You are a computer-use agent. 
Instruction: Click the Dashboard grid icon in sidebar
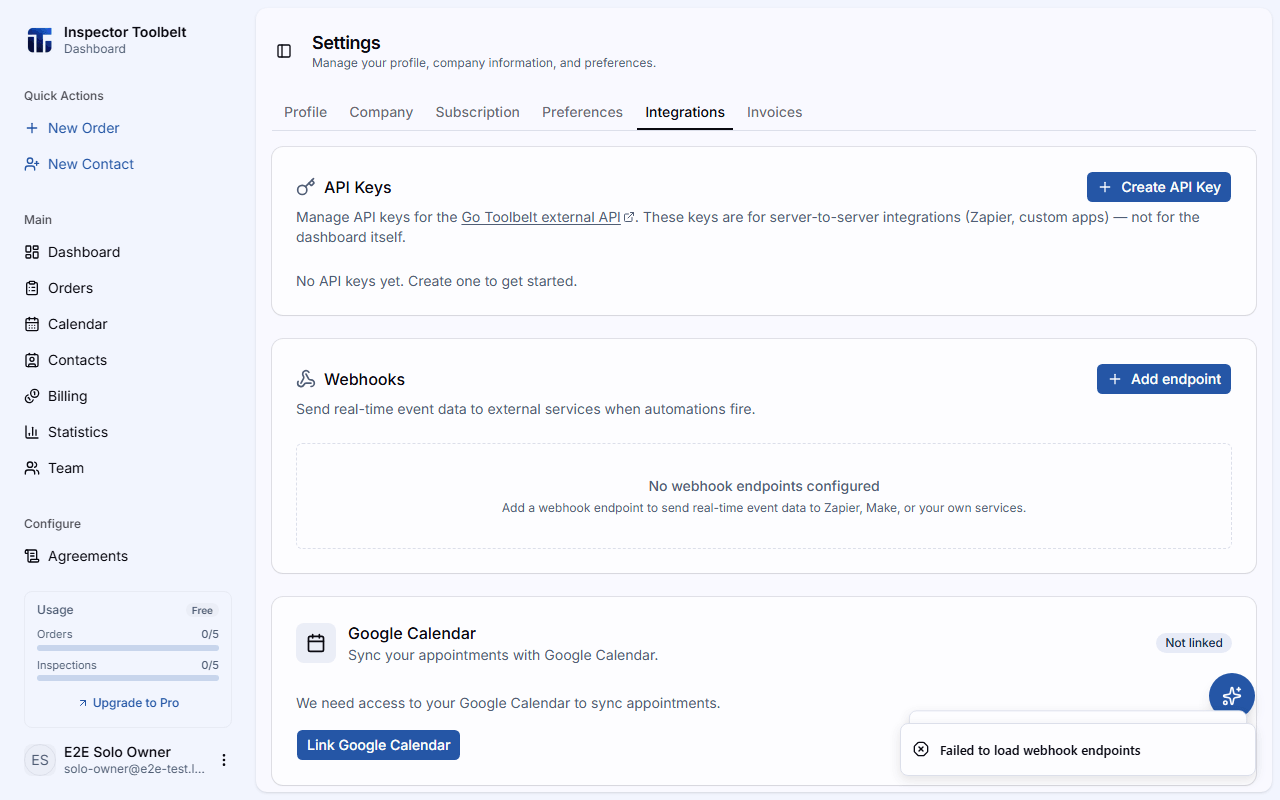(32, 252)
